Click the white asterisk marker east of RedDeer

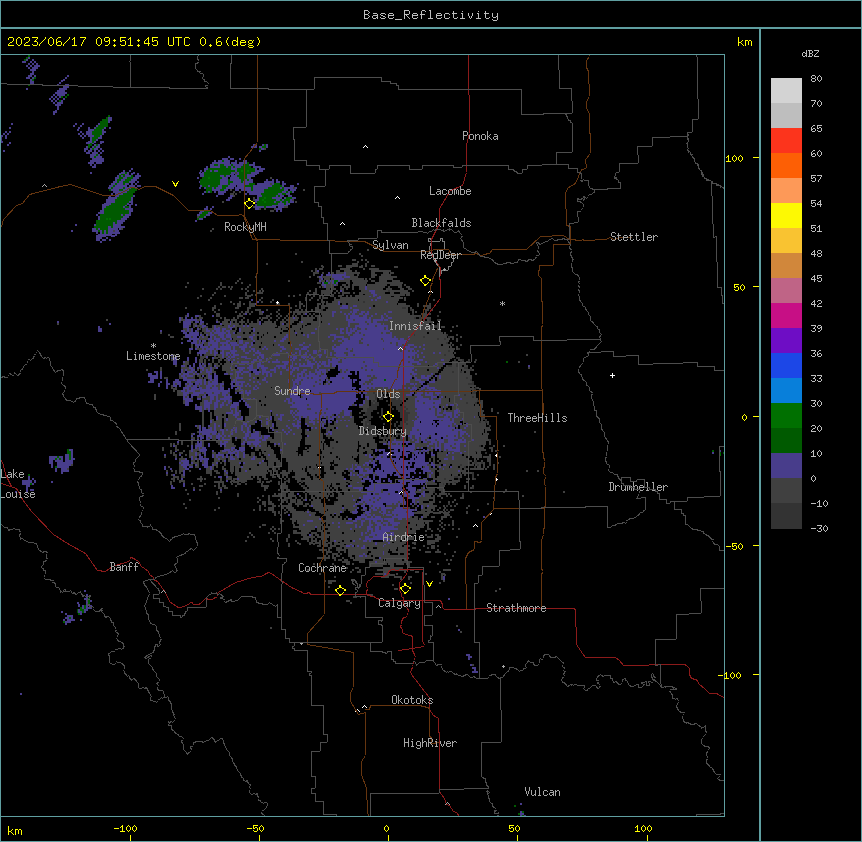(x=502, y=303)
